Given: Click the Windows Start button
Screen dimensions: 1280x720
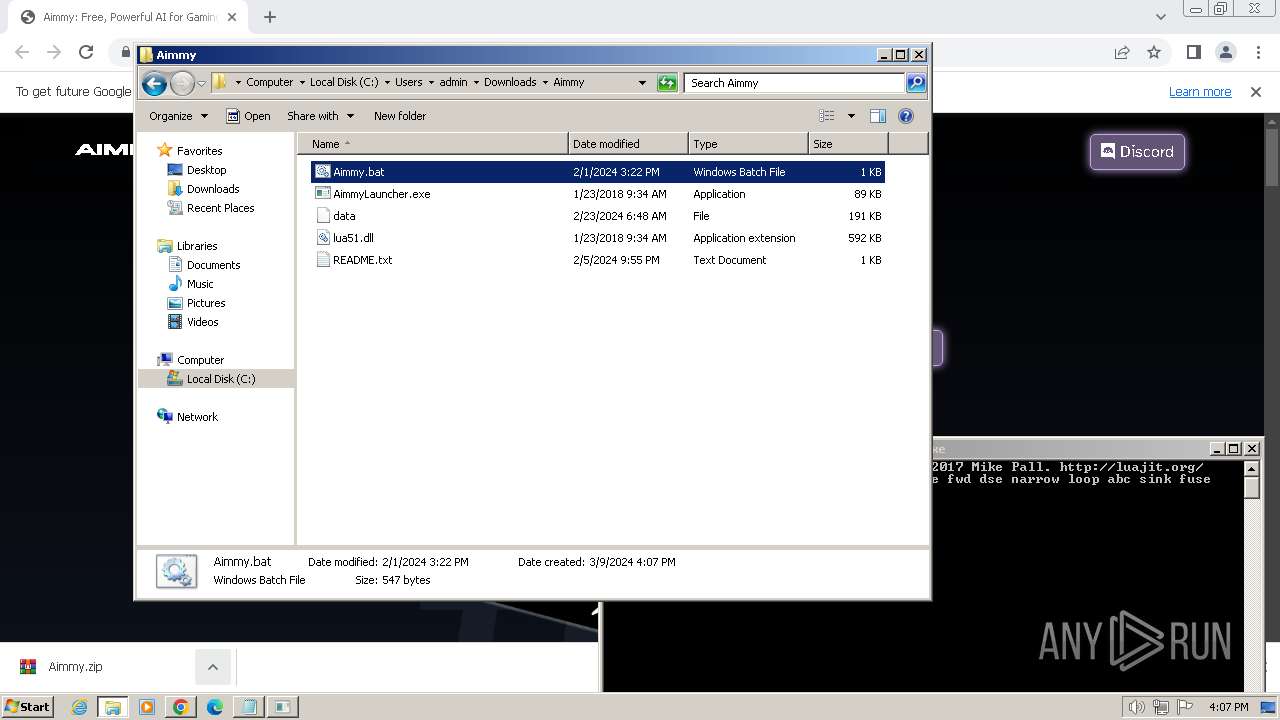Looking at the screenshot, I should 28,706.
